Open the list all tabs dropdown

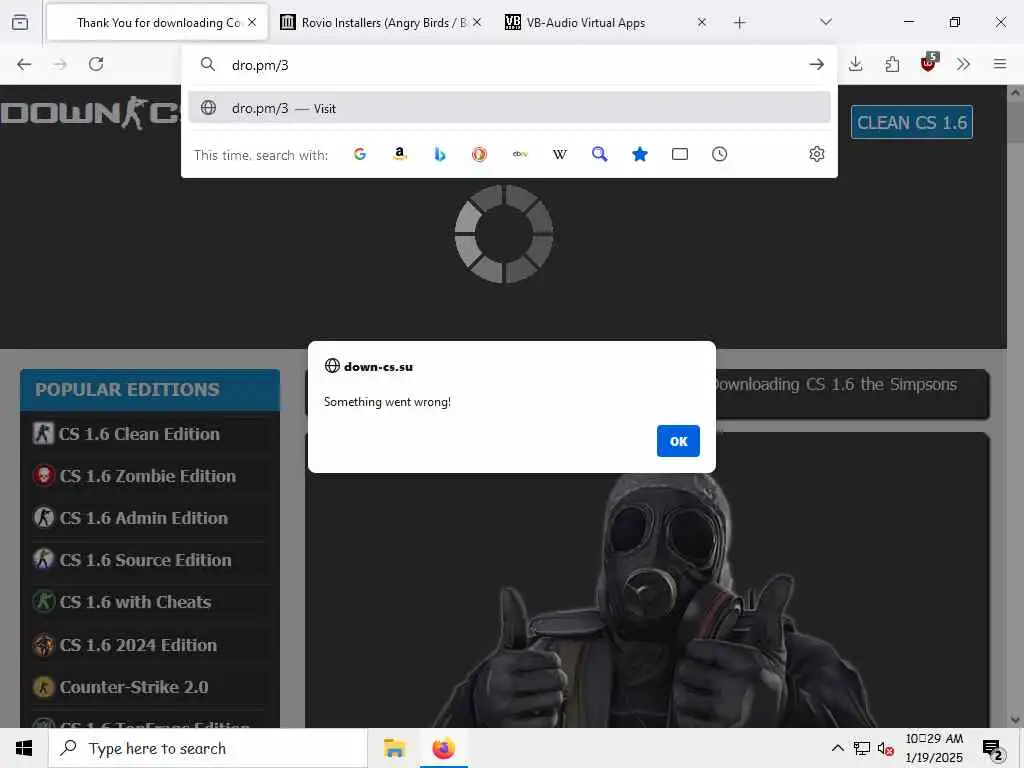(825, 22)
